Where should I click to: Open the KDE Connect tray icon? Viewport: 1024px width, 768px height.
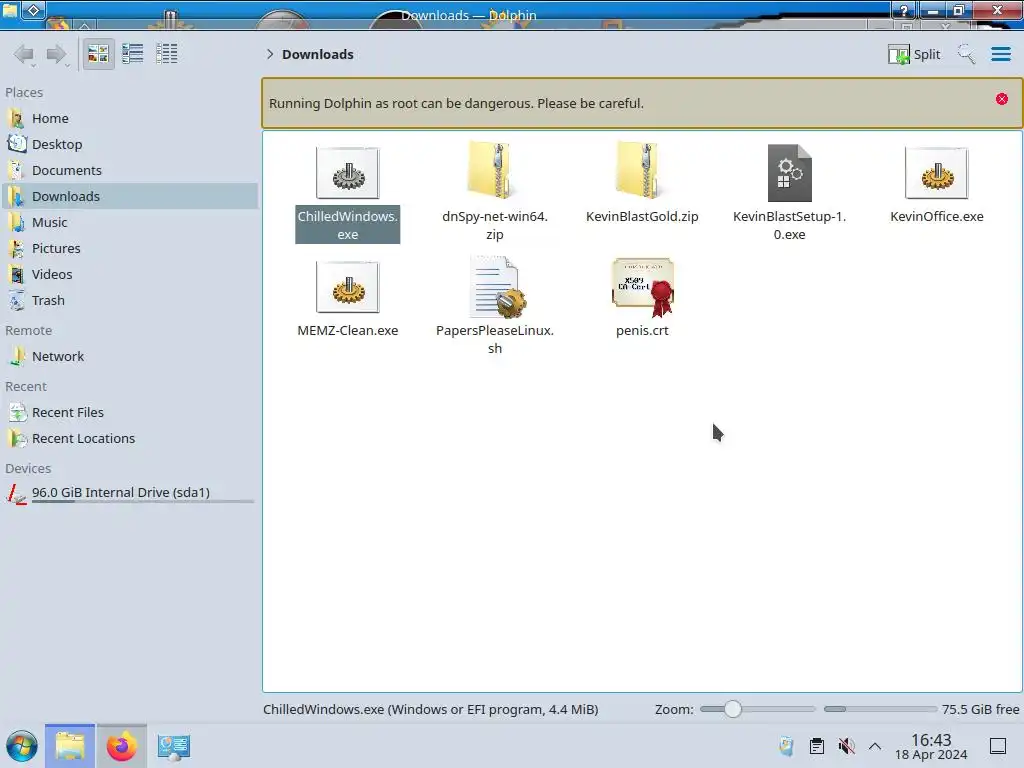786,746
